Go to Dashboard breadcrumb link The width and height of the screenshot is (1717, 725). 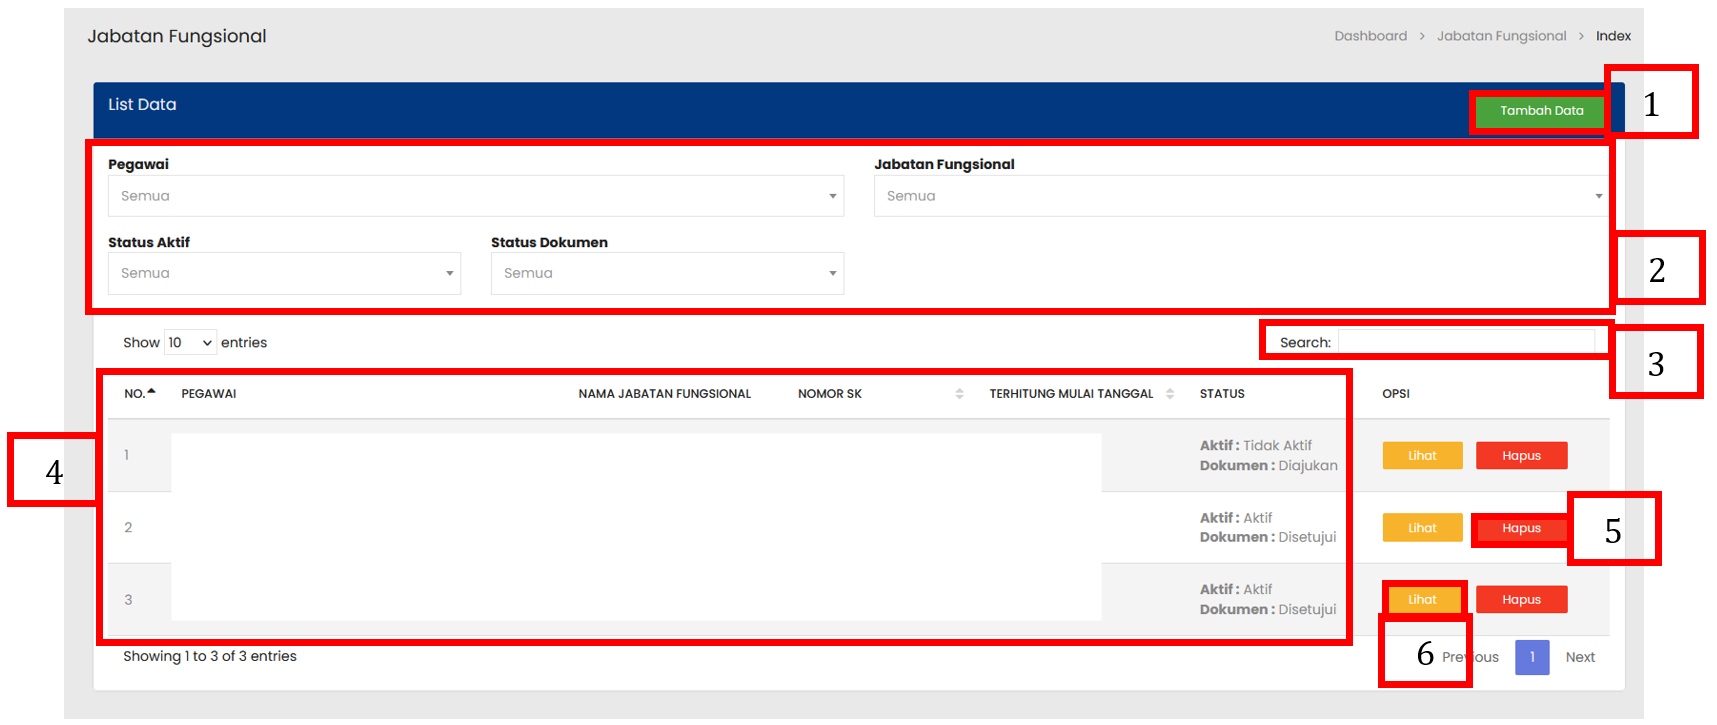(x=1370, y=36)
